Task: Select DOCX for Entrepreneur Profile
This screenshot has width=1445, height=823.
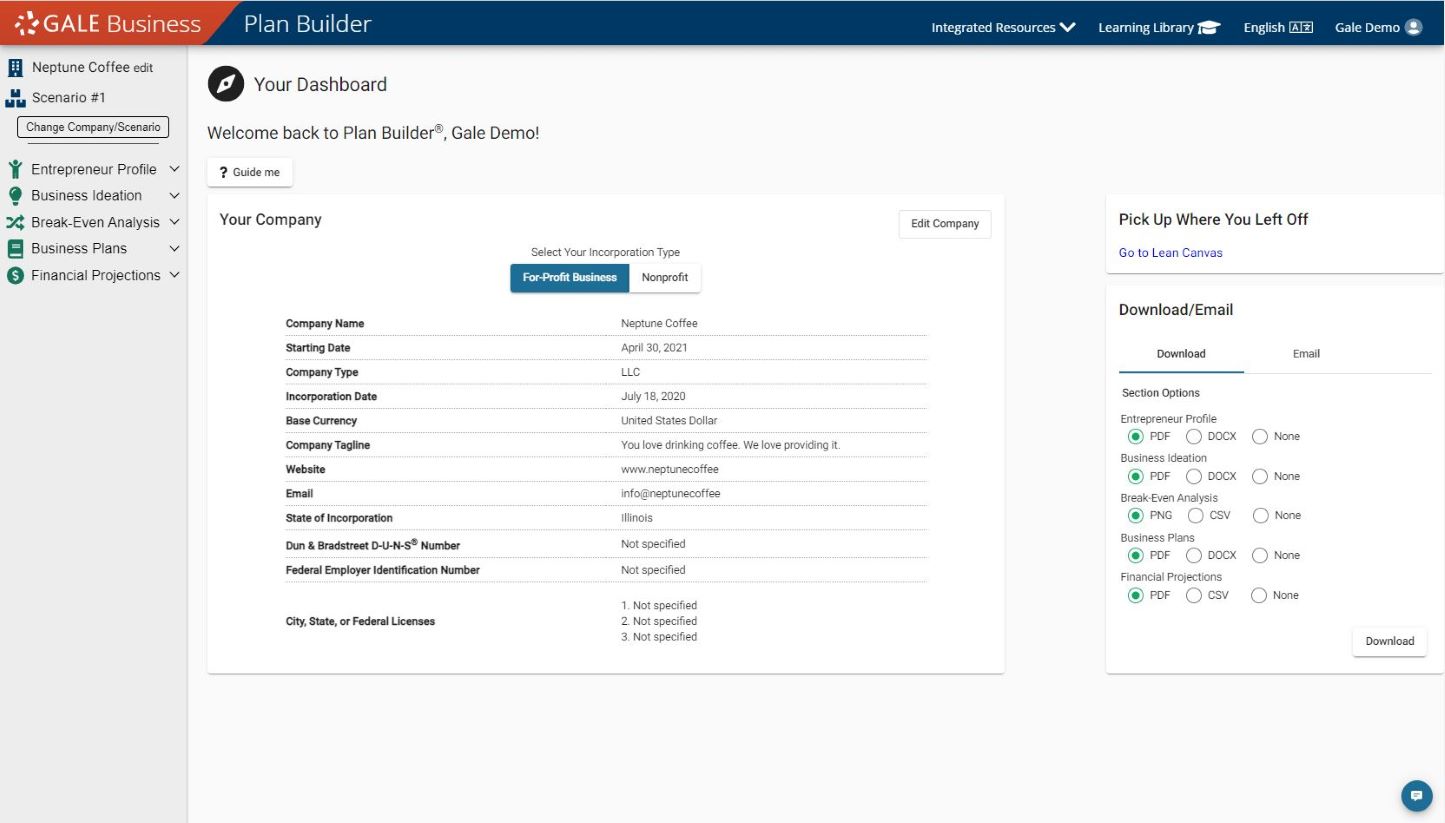Action: [1193, 437]
